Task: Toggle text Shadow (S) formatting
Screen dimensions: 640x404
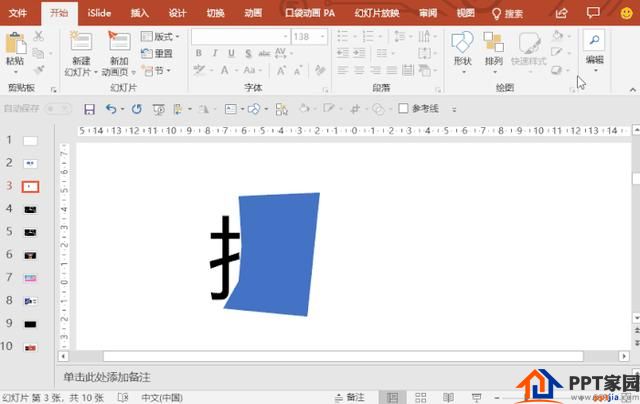Action: coord(248,53)
